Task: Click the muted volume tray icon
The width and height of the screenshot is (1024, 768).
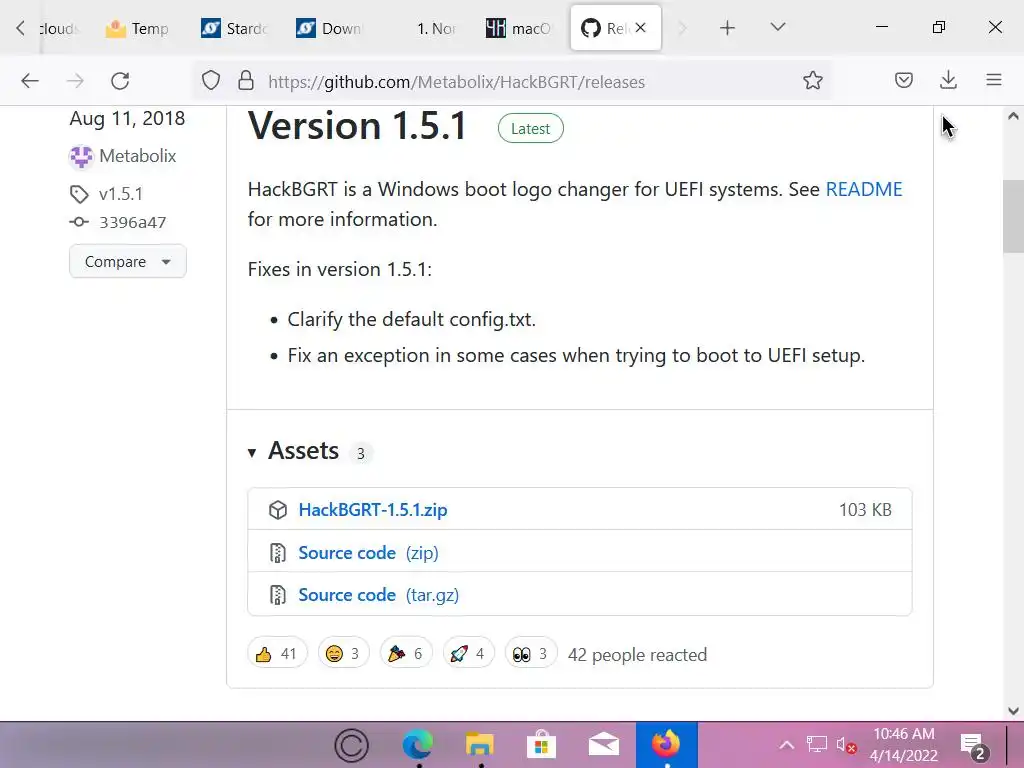Action: 846,745
